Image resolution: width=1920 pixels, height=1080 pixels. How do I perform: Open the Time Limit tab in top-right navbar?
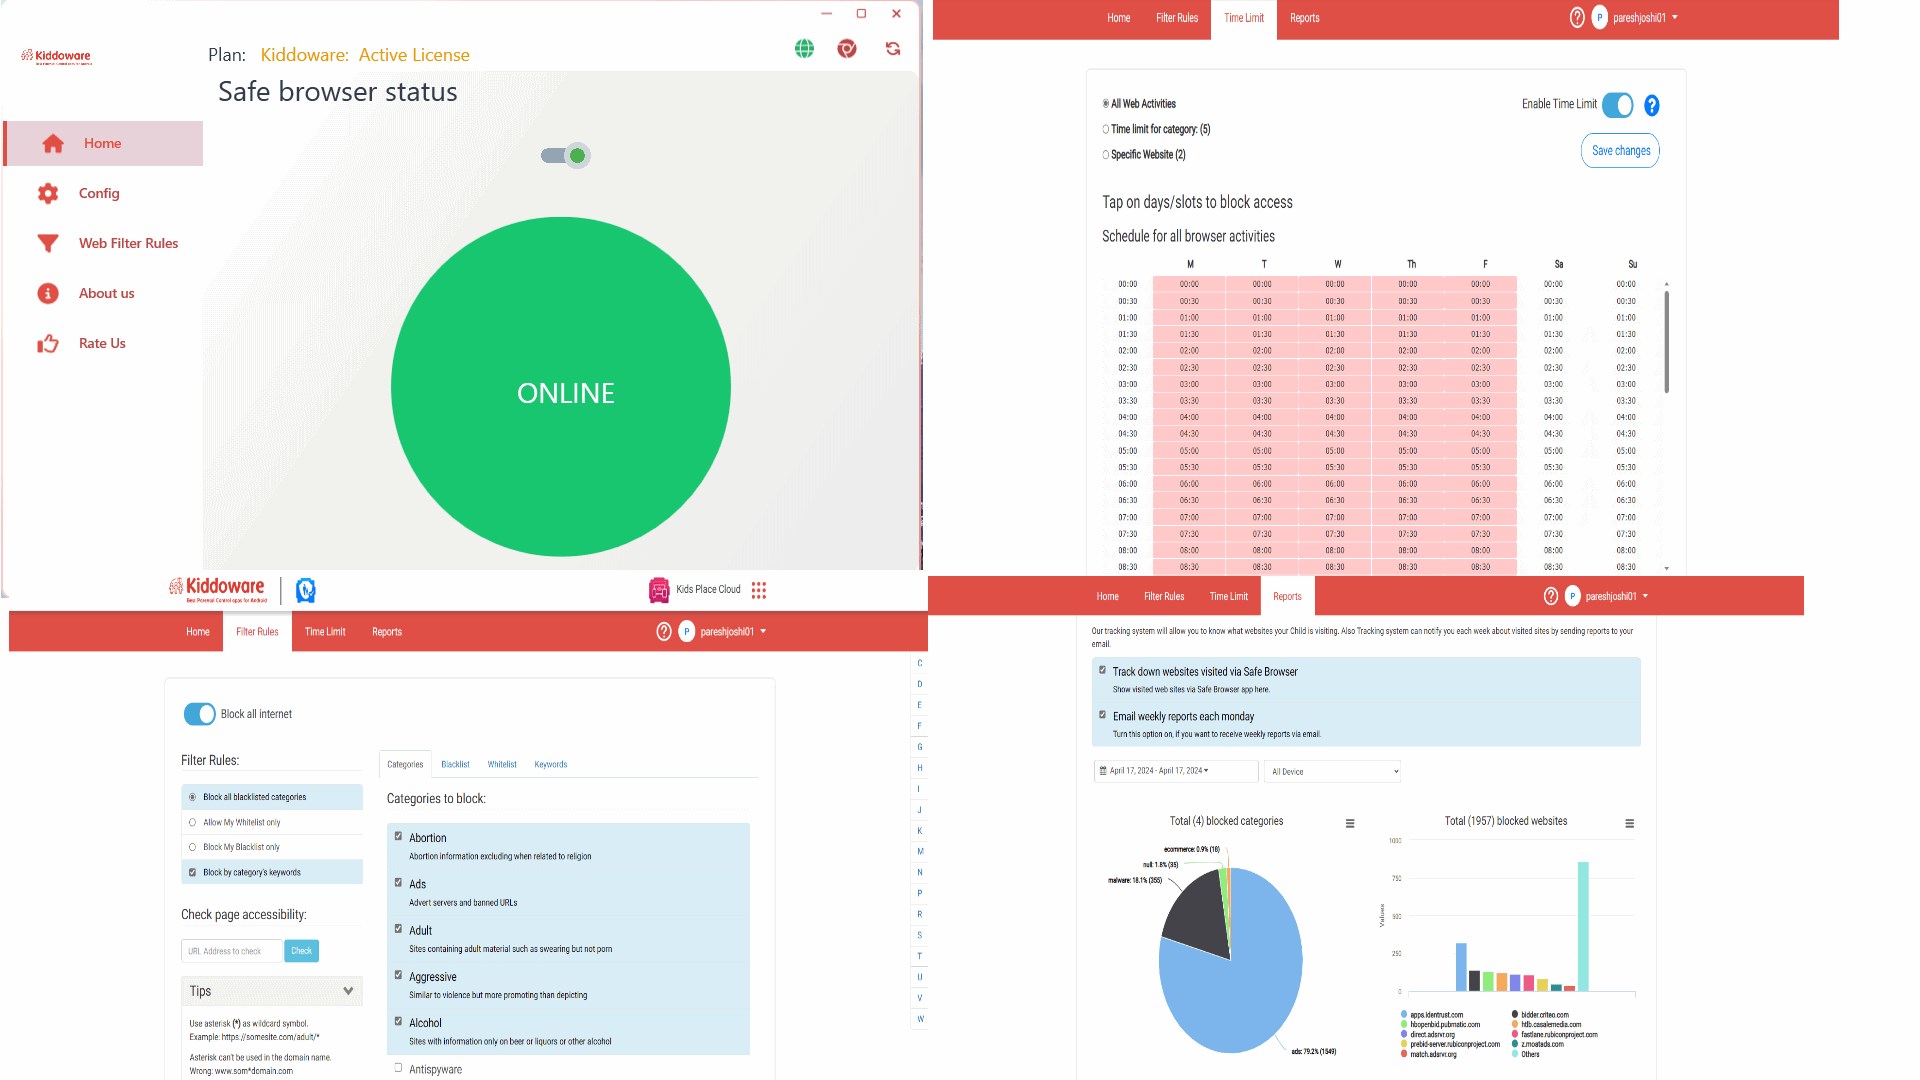1244,18
